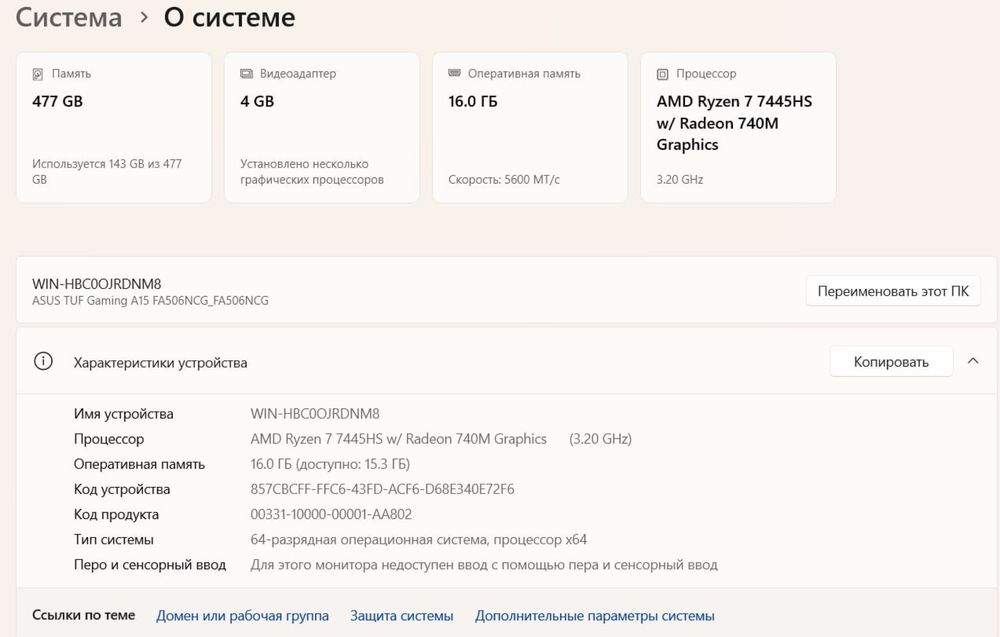Copy device specs with Копировать button

coord(891,362)
